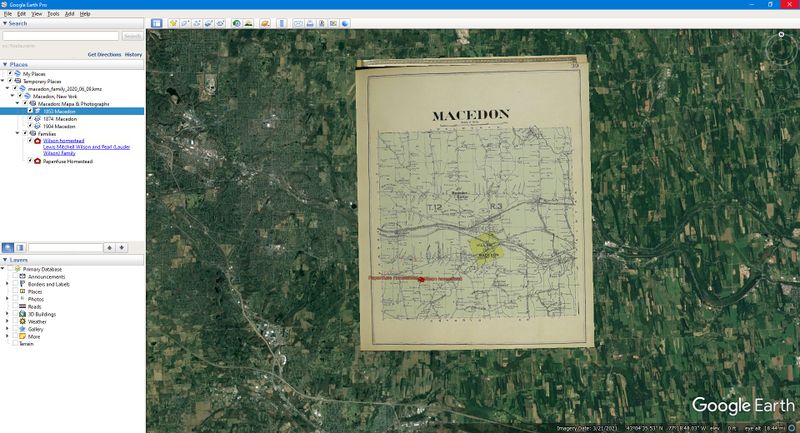The height and width of the screenshot is (433, 800).
Task: Click the Add Image Overlay icon
Action: pos(211,22)
